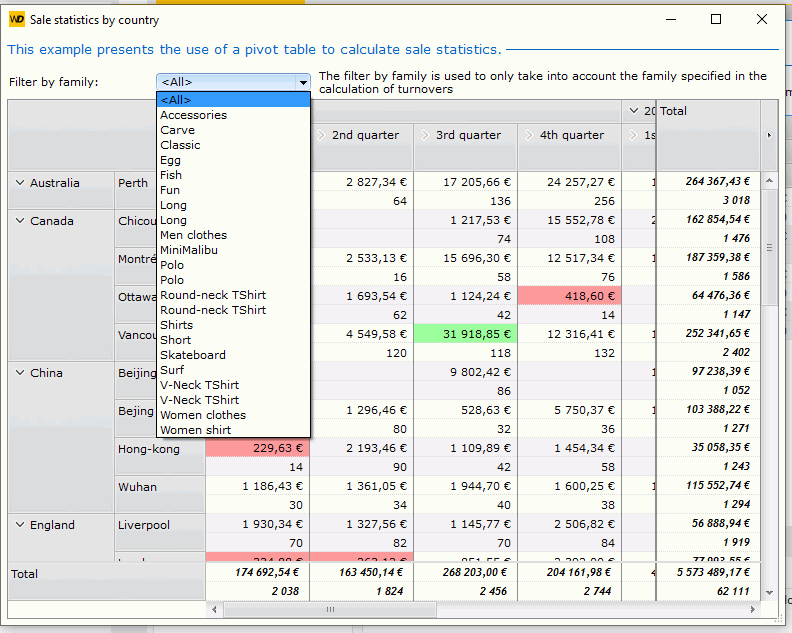
Task: Click the horizontal scrollbar left arrow
Action: (x=214, y=610)
